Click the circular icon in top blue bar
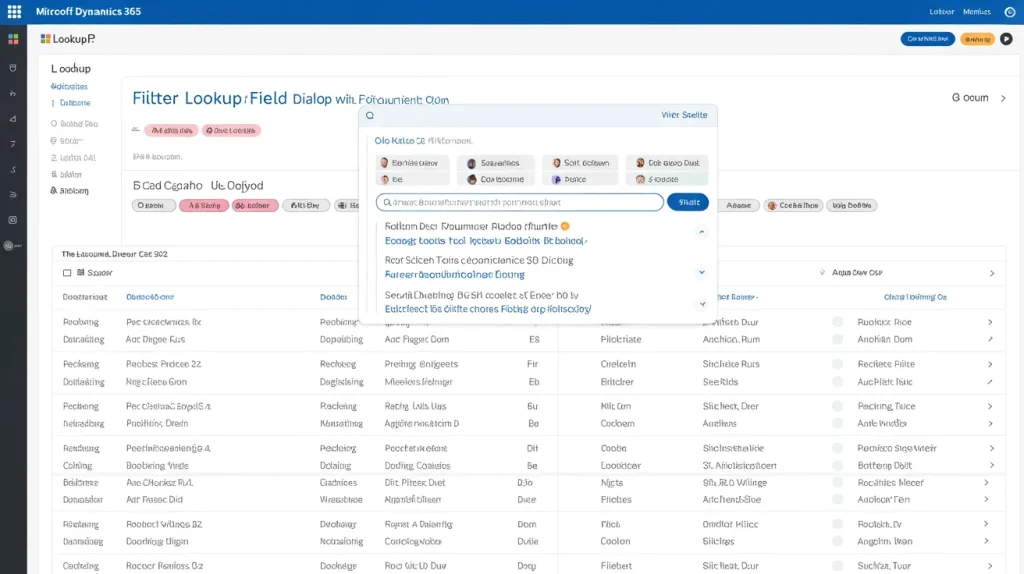Image resolution: width=1024 pixels, height=574 pixels. tap(1010, 12)
